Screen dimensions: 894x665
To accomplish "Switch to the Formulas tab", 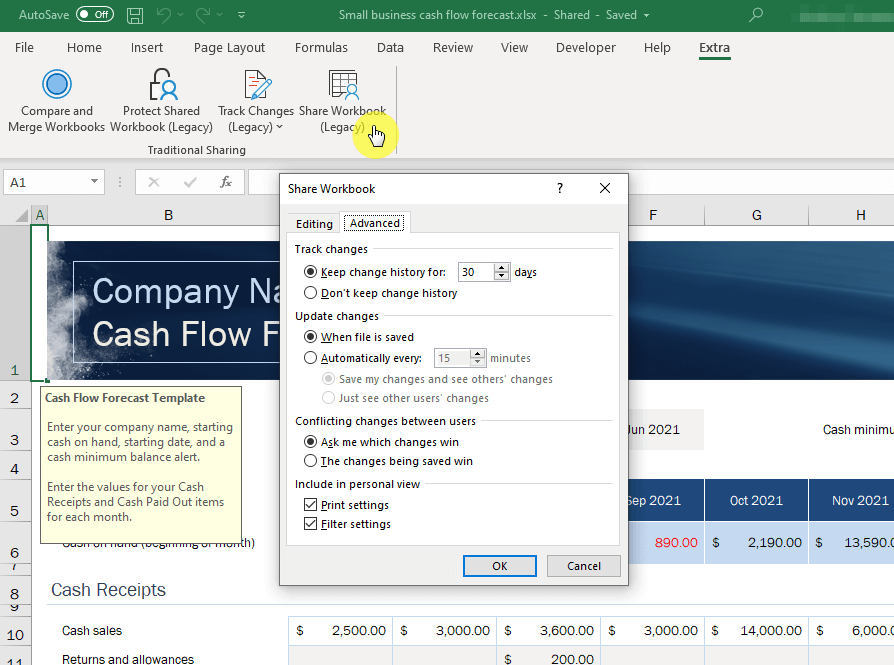I will [x=321, y=48].
